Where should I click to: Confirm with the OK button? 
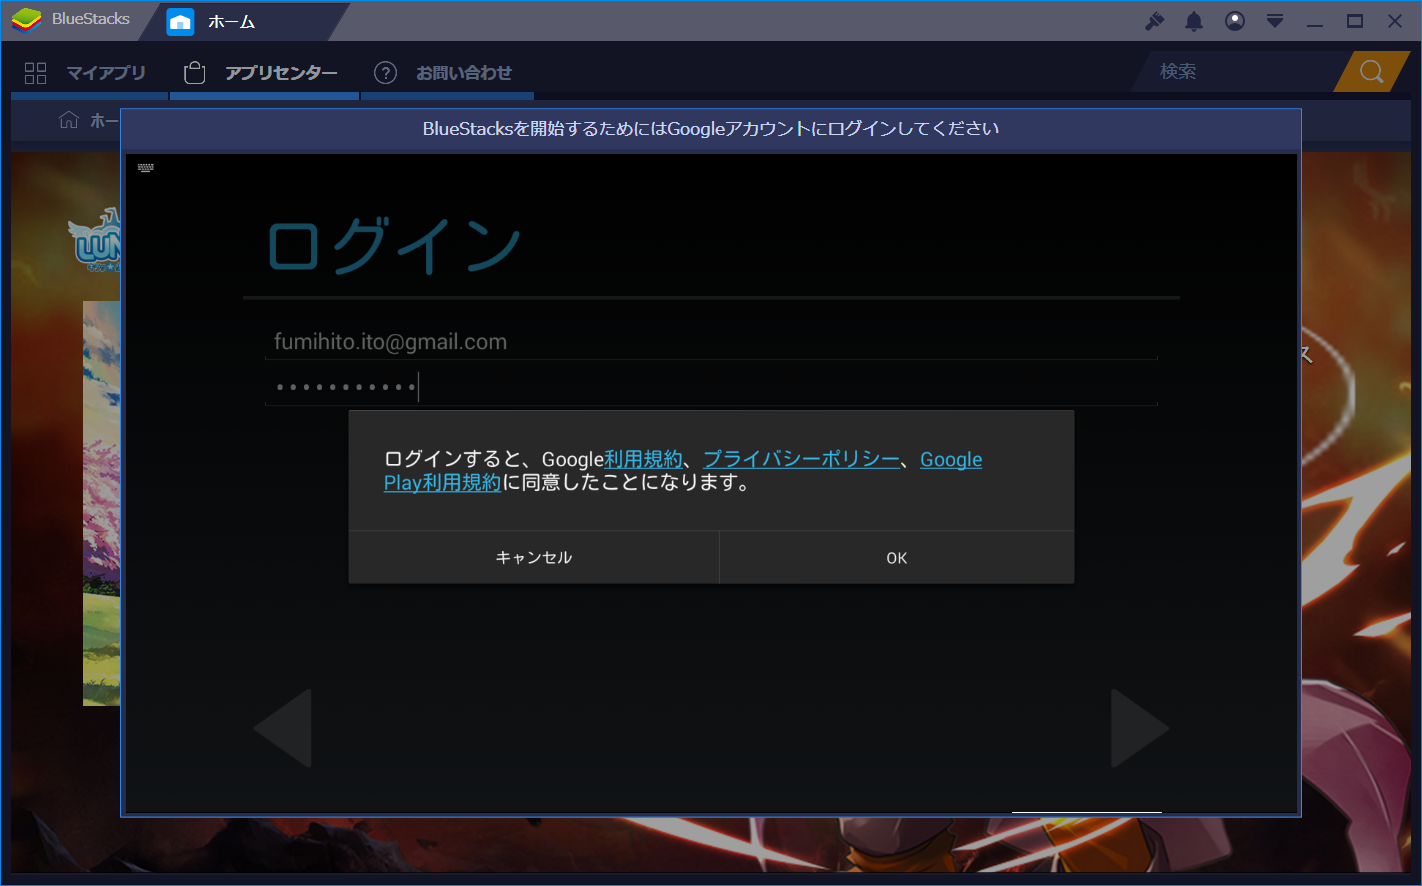point(897,558)
